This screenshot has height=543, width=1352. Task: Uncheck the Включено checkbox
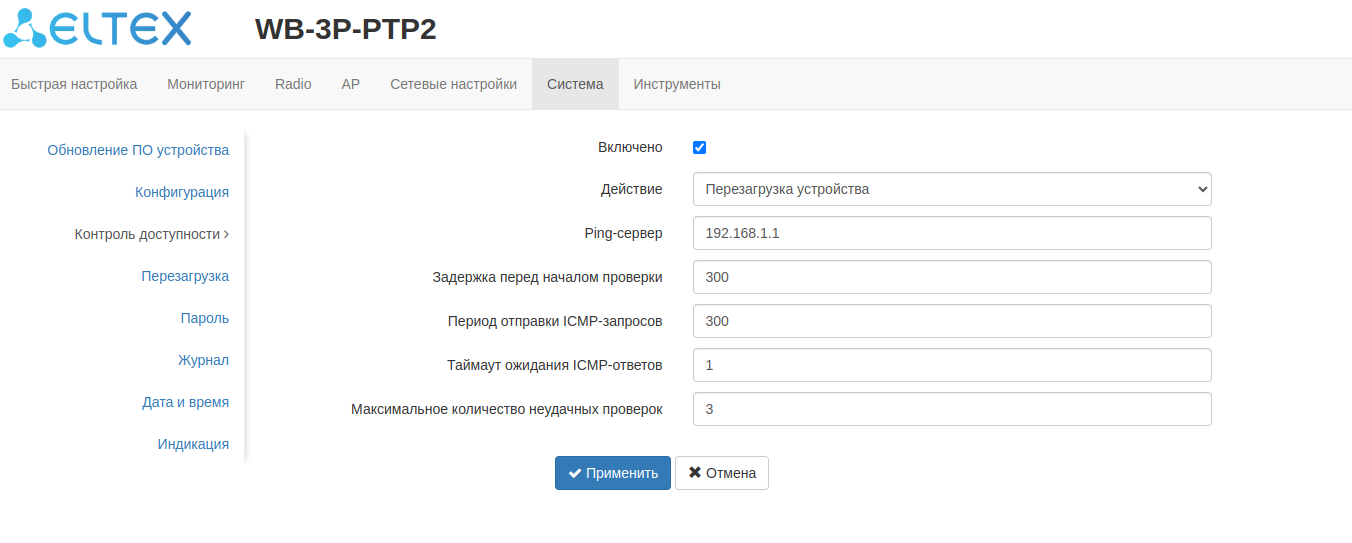point(700,148)
